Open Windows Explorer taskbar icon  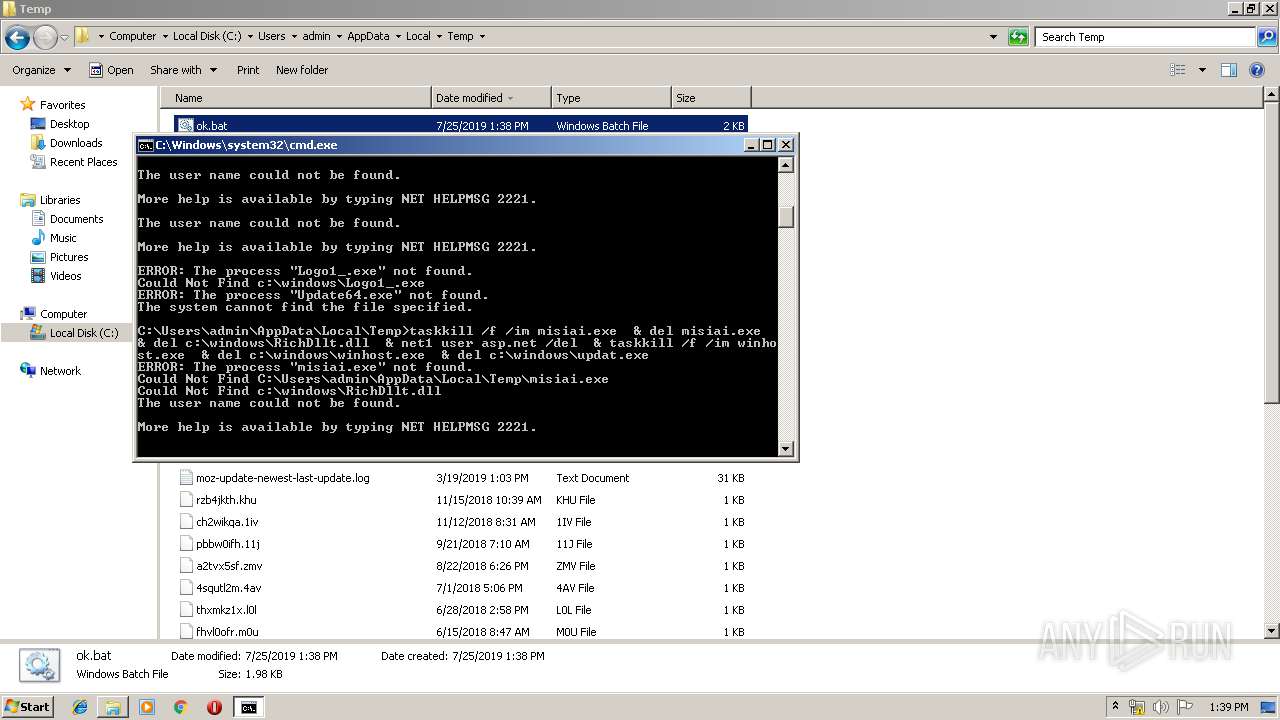click(113, 707)
